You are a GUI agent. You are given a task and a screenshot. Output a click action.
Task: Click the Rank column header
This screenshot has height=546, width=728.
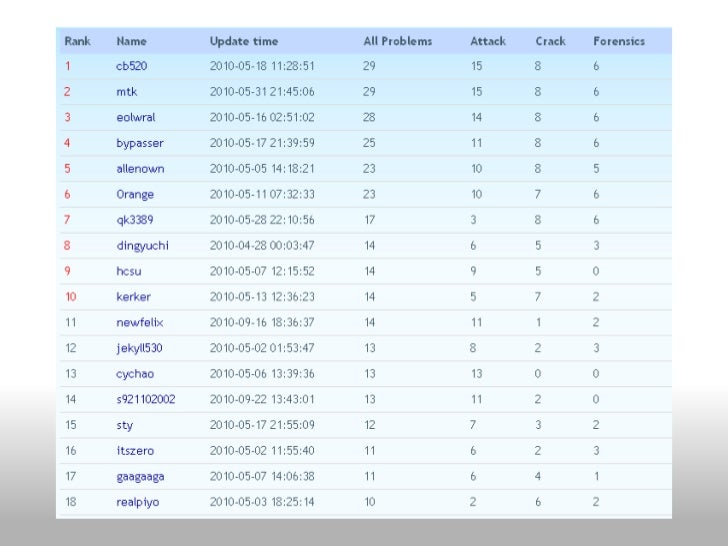pos(77,41)
